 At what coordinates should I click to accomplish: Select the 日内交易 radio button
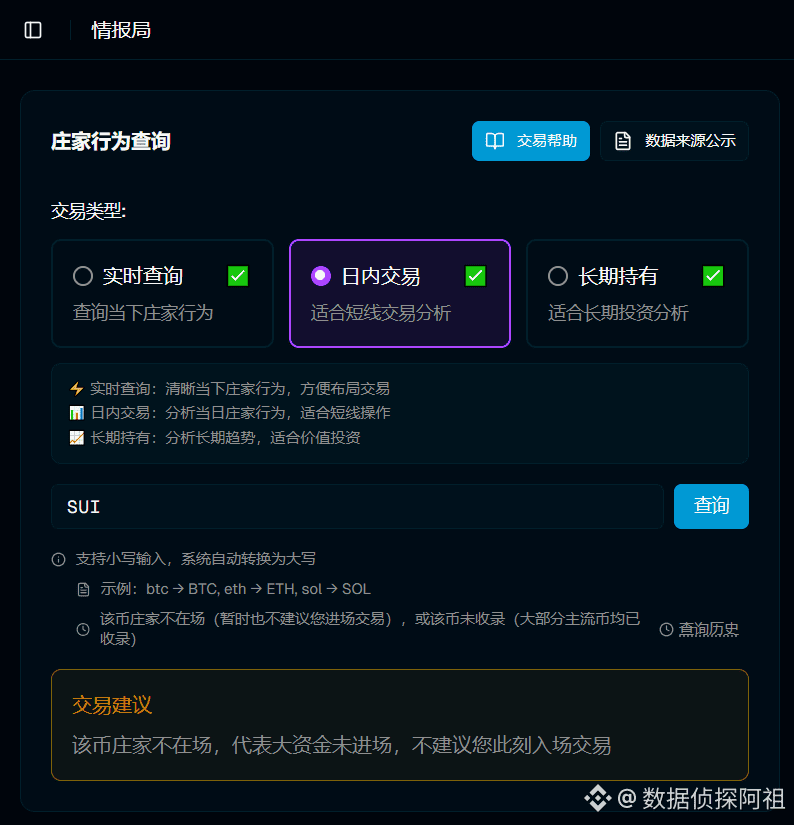pyautogui.click(x=320, y=276)
